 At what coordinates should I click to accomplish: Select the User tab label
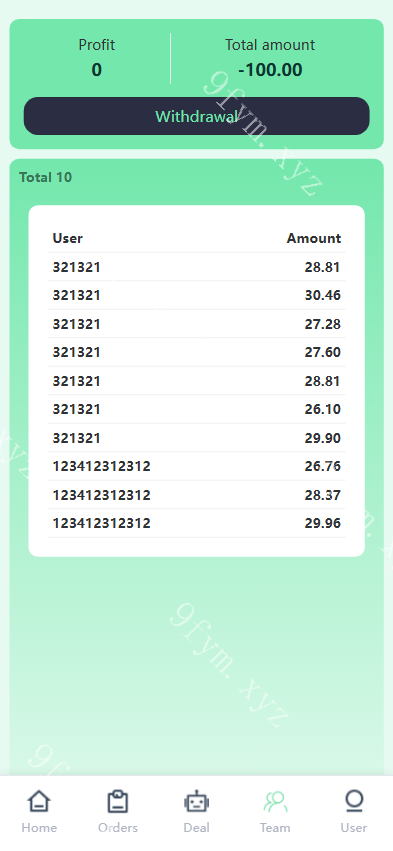click(x=354, y=828)
